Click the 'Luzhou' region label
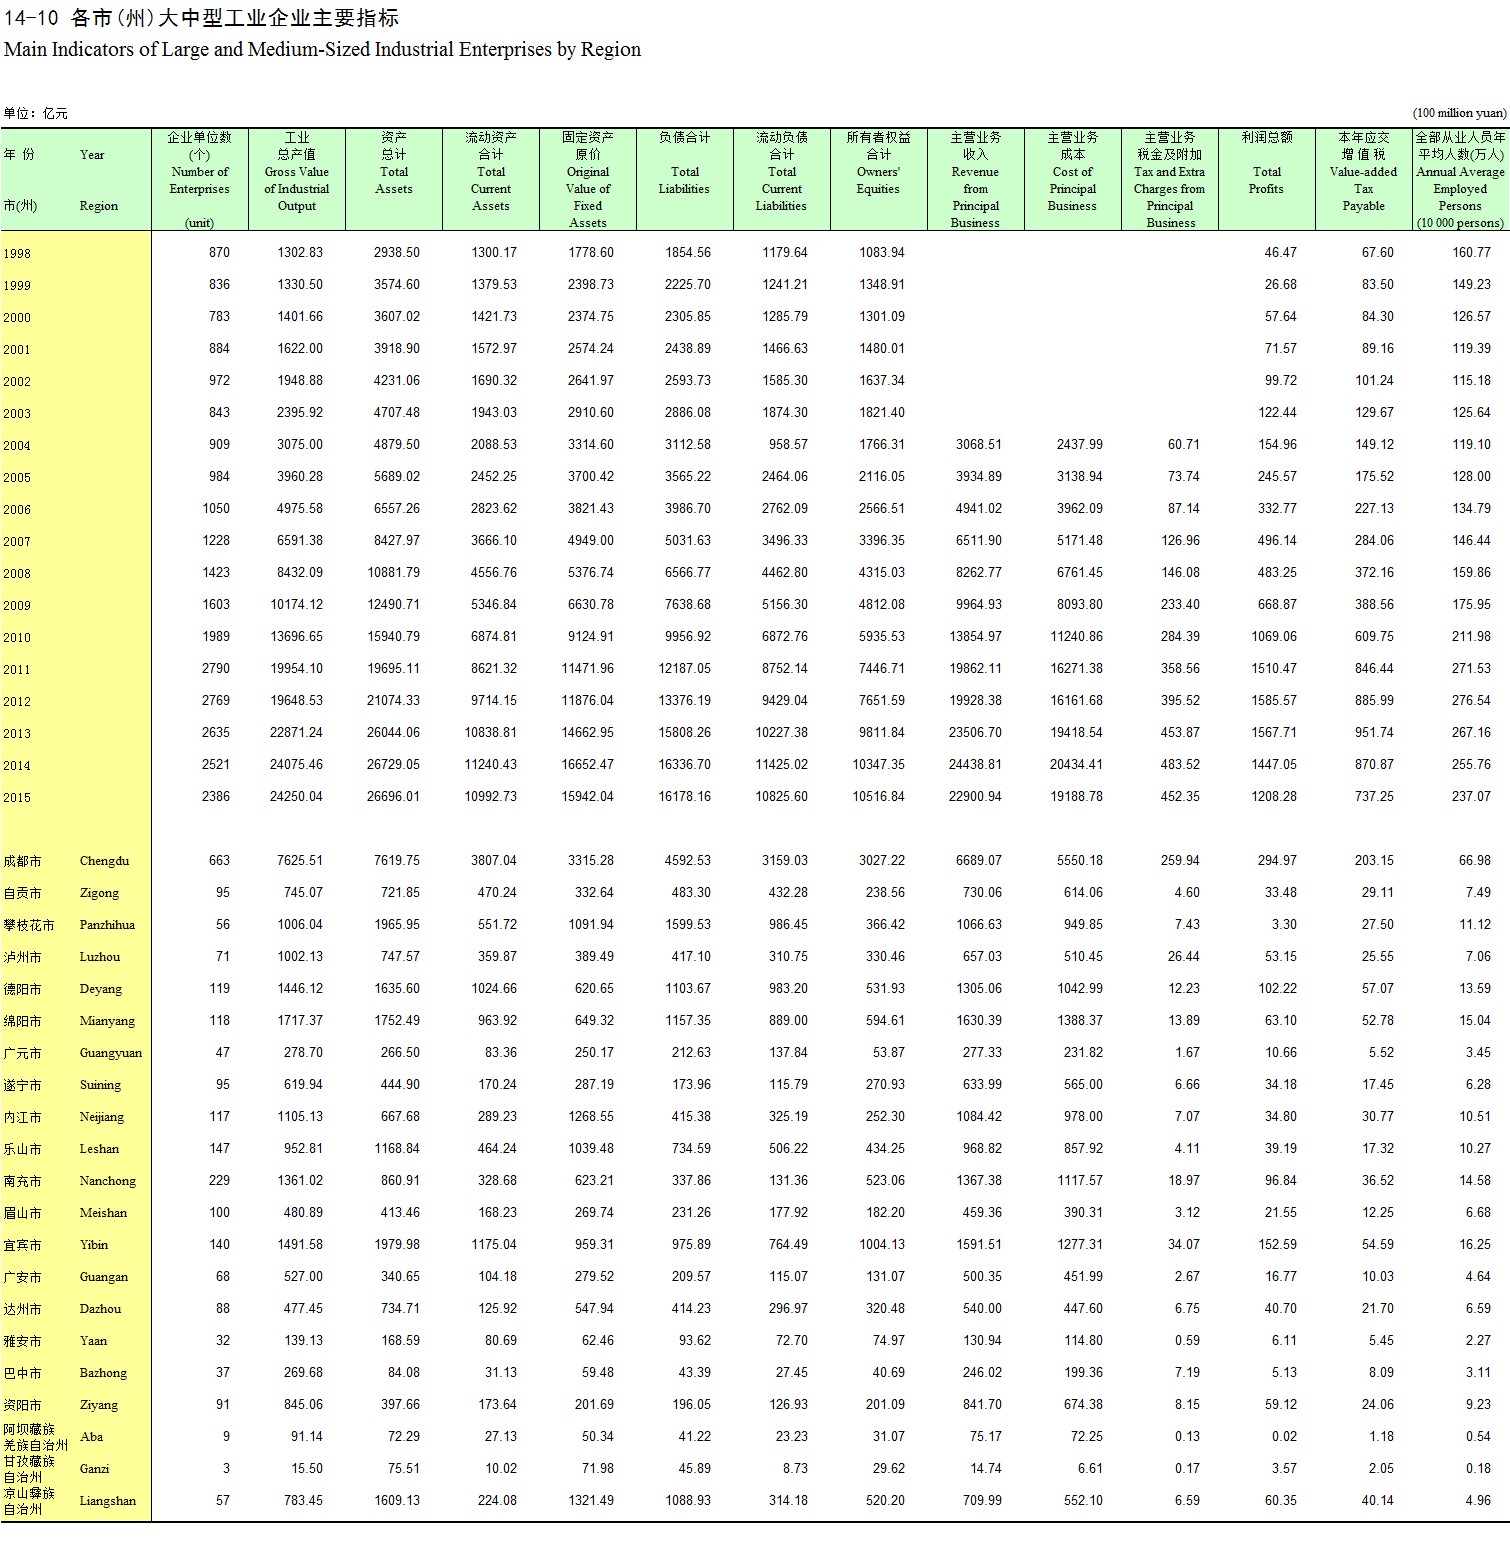This screenshot has width=1510, height=1555. (100, 957)
